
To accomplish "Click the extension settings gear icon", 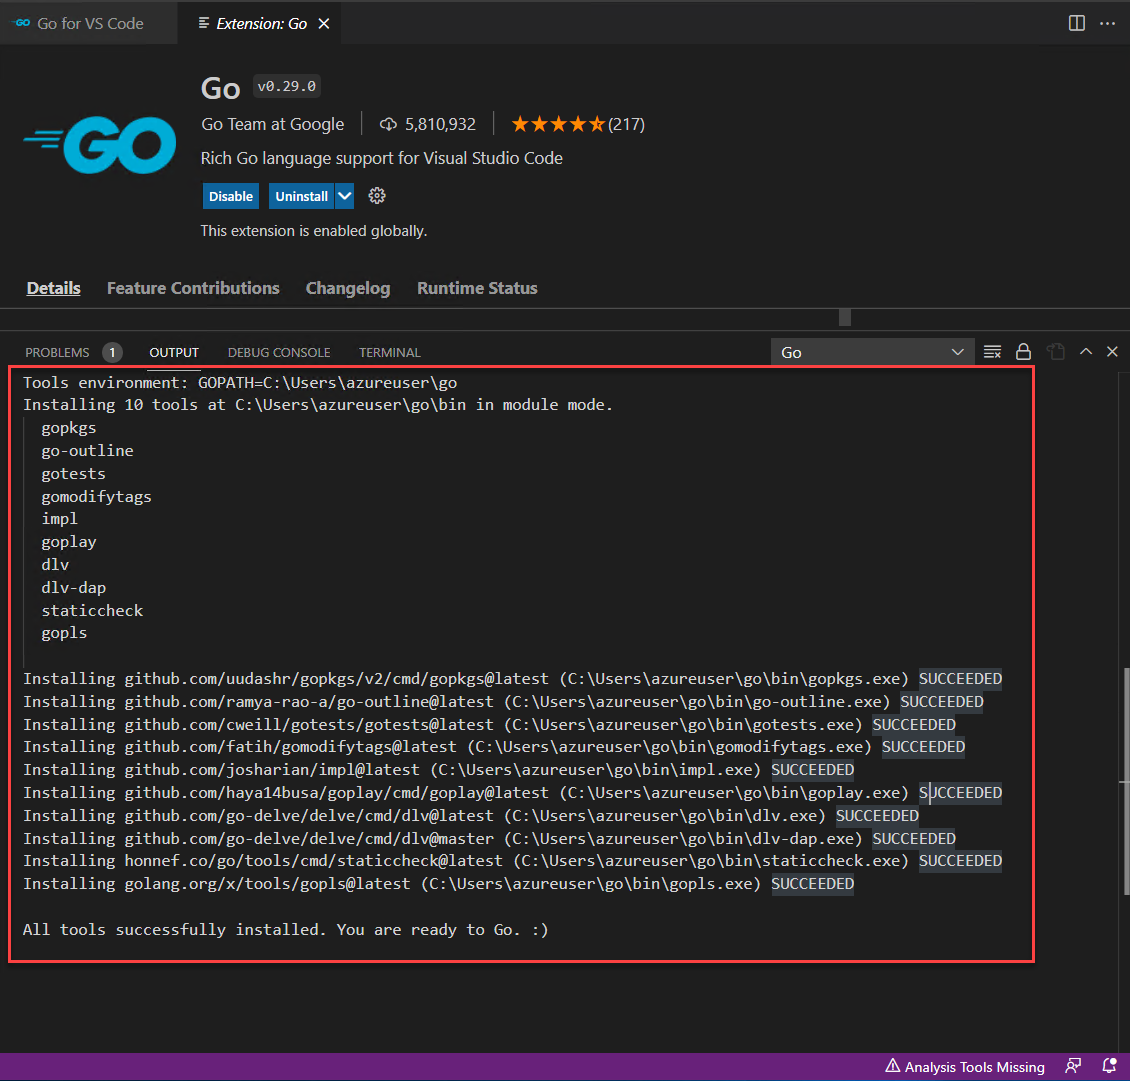I will click(x=377, y=196).
